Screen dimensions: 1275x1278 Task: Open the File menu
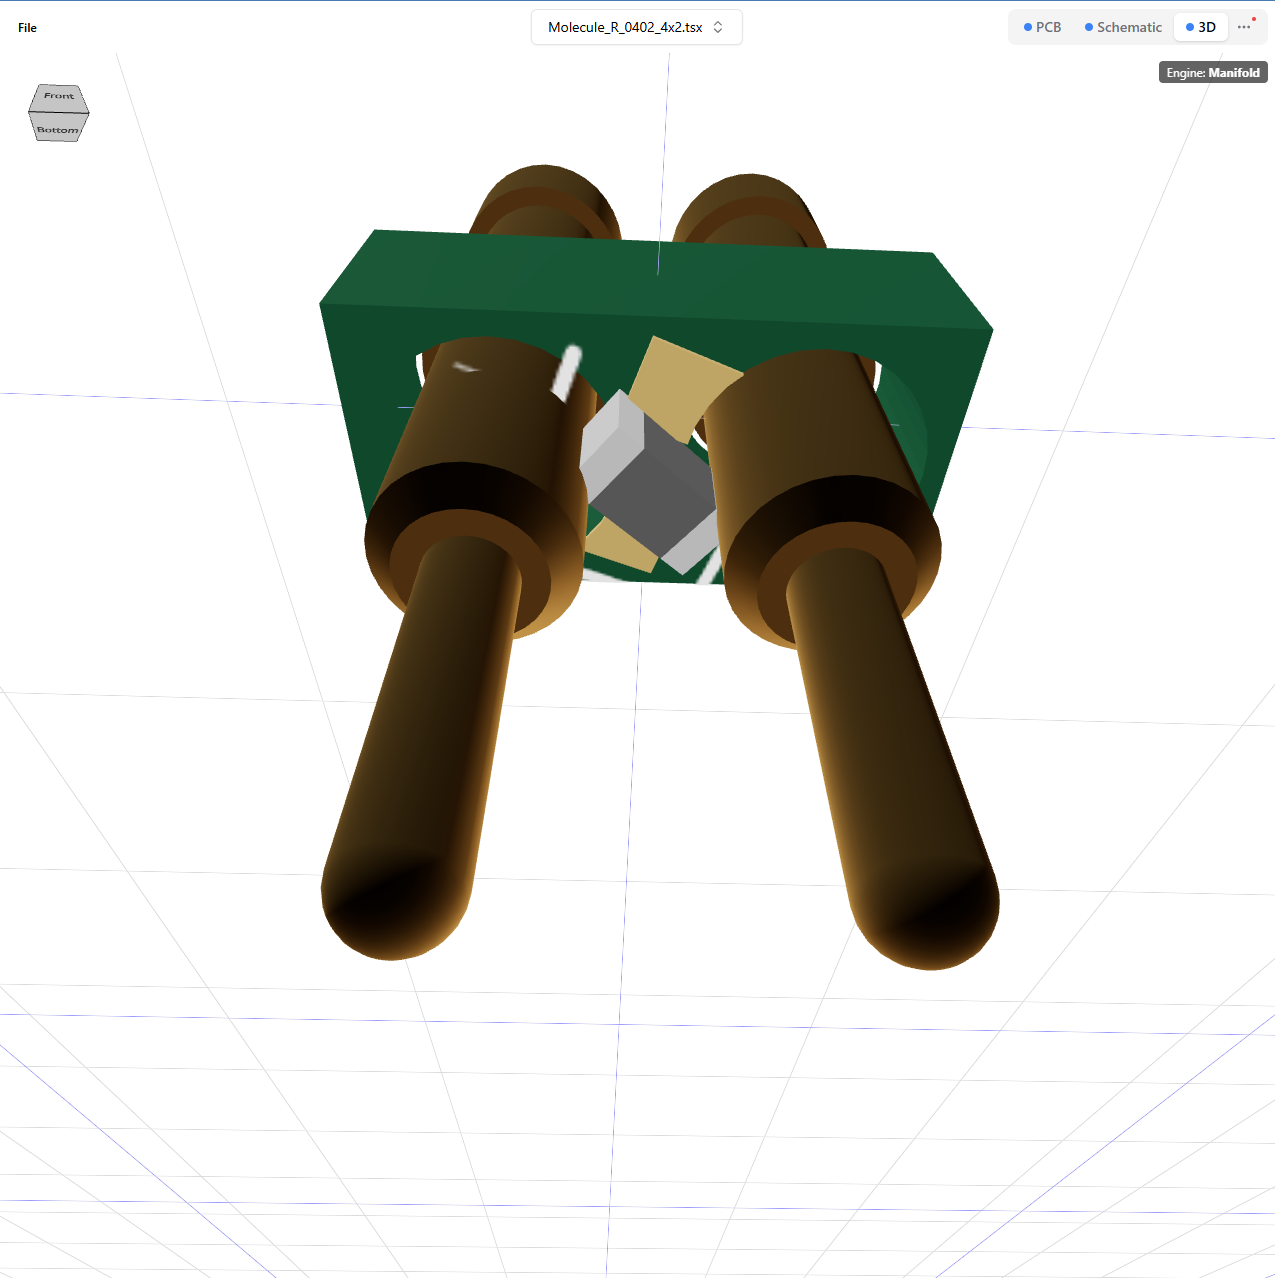(x=27, y=28)
